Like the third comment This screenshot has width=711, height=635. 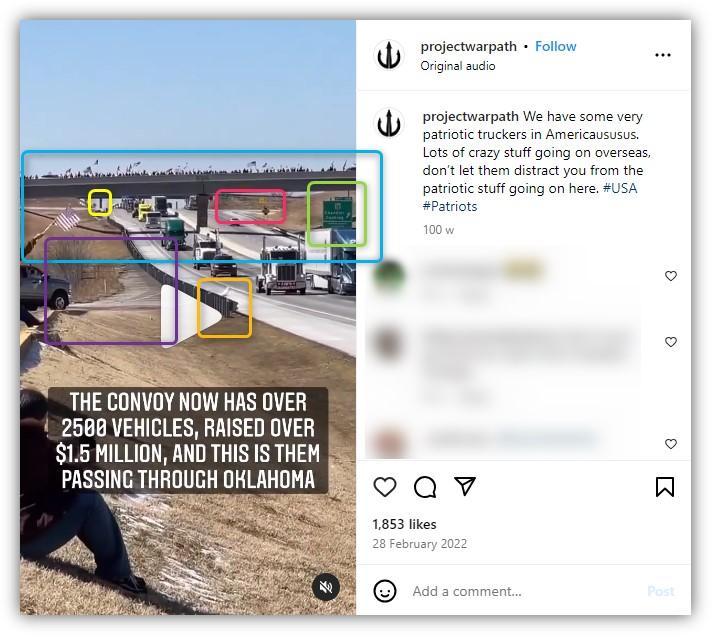pos(671,444)
